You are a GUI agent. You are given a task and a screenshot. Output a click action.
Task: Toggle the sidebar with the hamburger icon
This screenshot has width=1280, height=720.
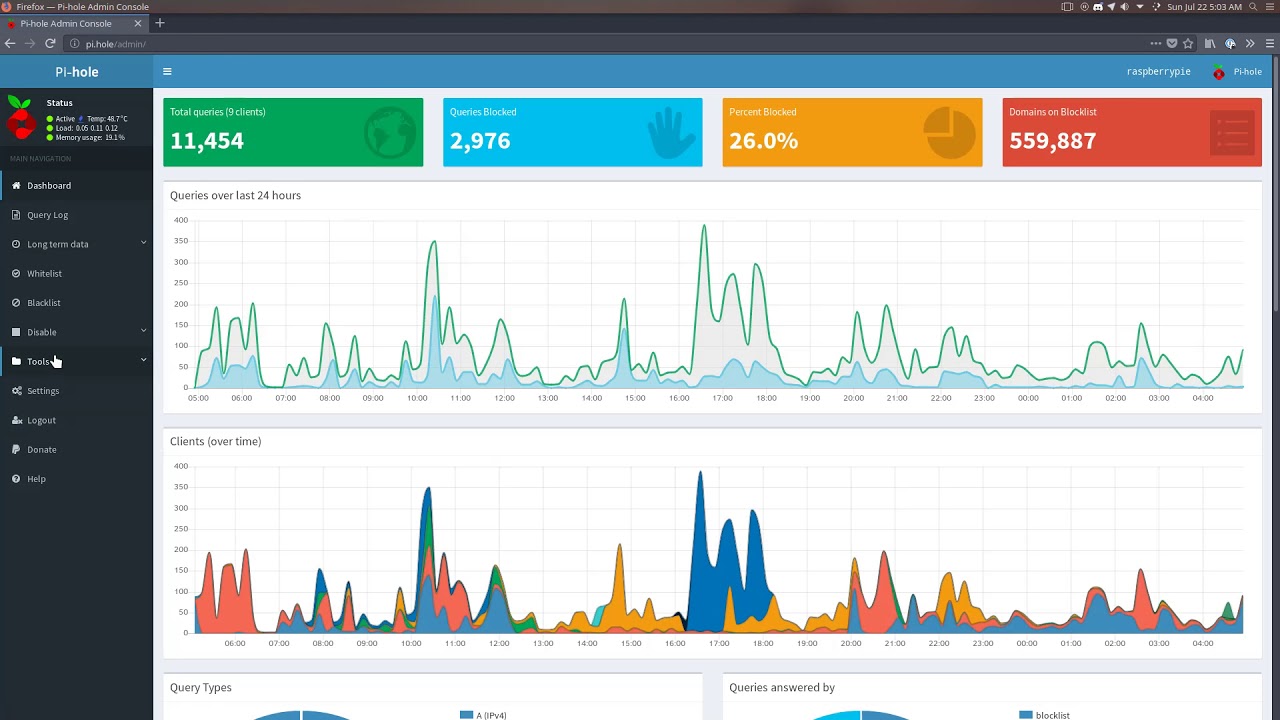point(167,72)
